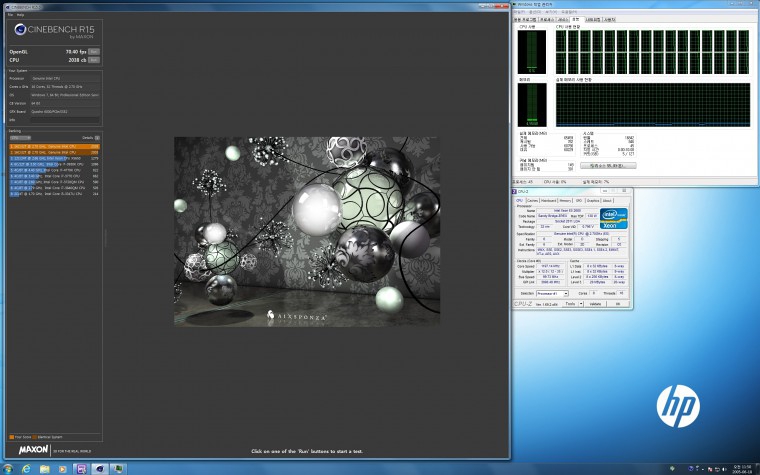This screenshot has width=760, height=475.
Task: Click the memory usage meter in Task Manager
Action: pyautogui.click(x=532, y=105)
